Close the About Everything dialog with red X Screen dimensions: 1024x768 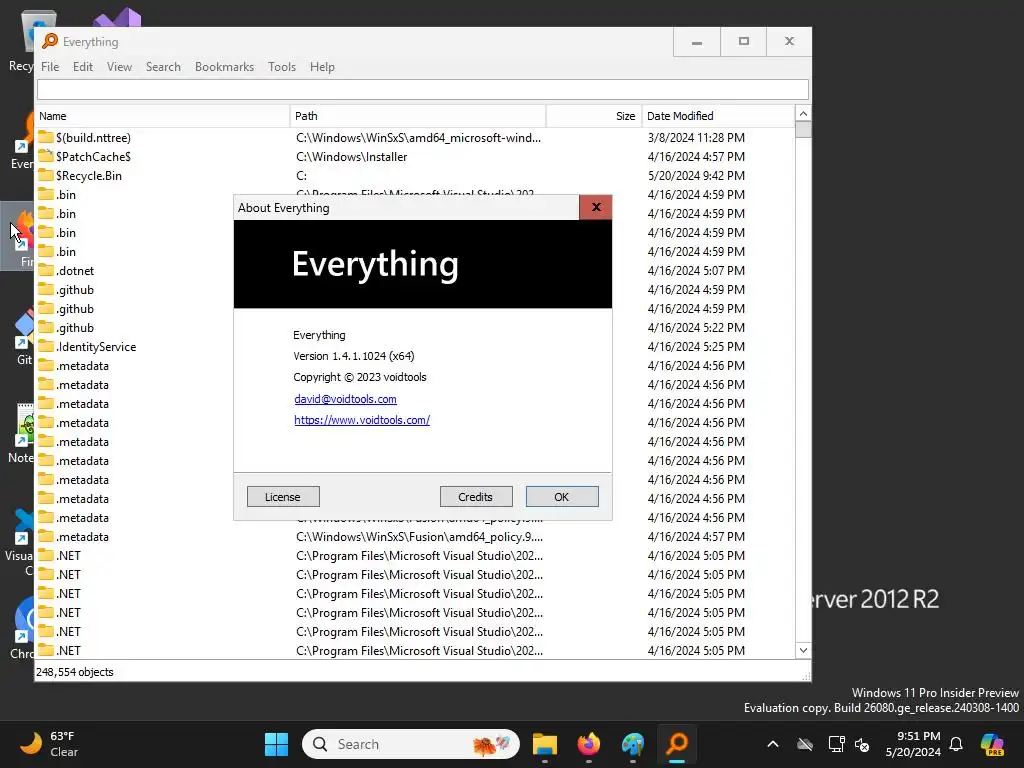click(x=596, y=207)
